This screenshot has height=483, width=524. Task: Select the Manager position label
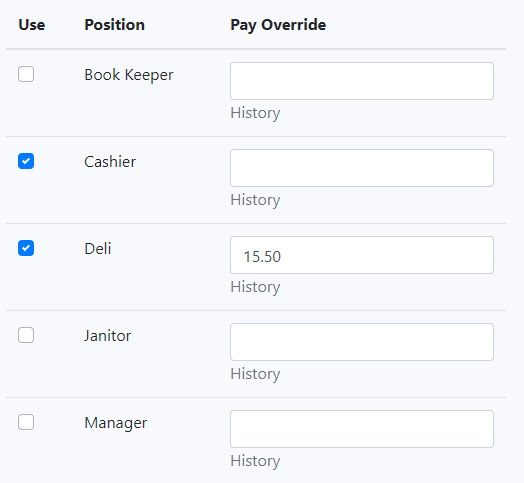[116, 423]
